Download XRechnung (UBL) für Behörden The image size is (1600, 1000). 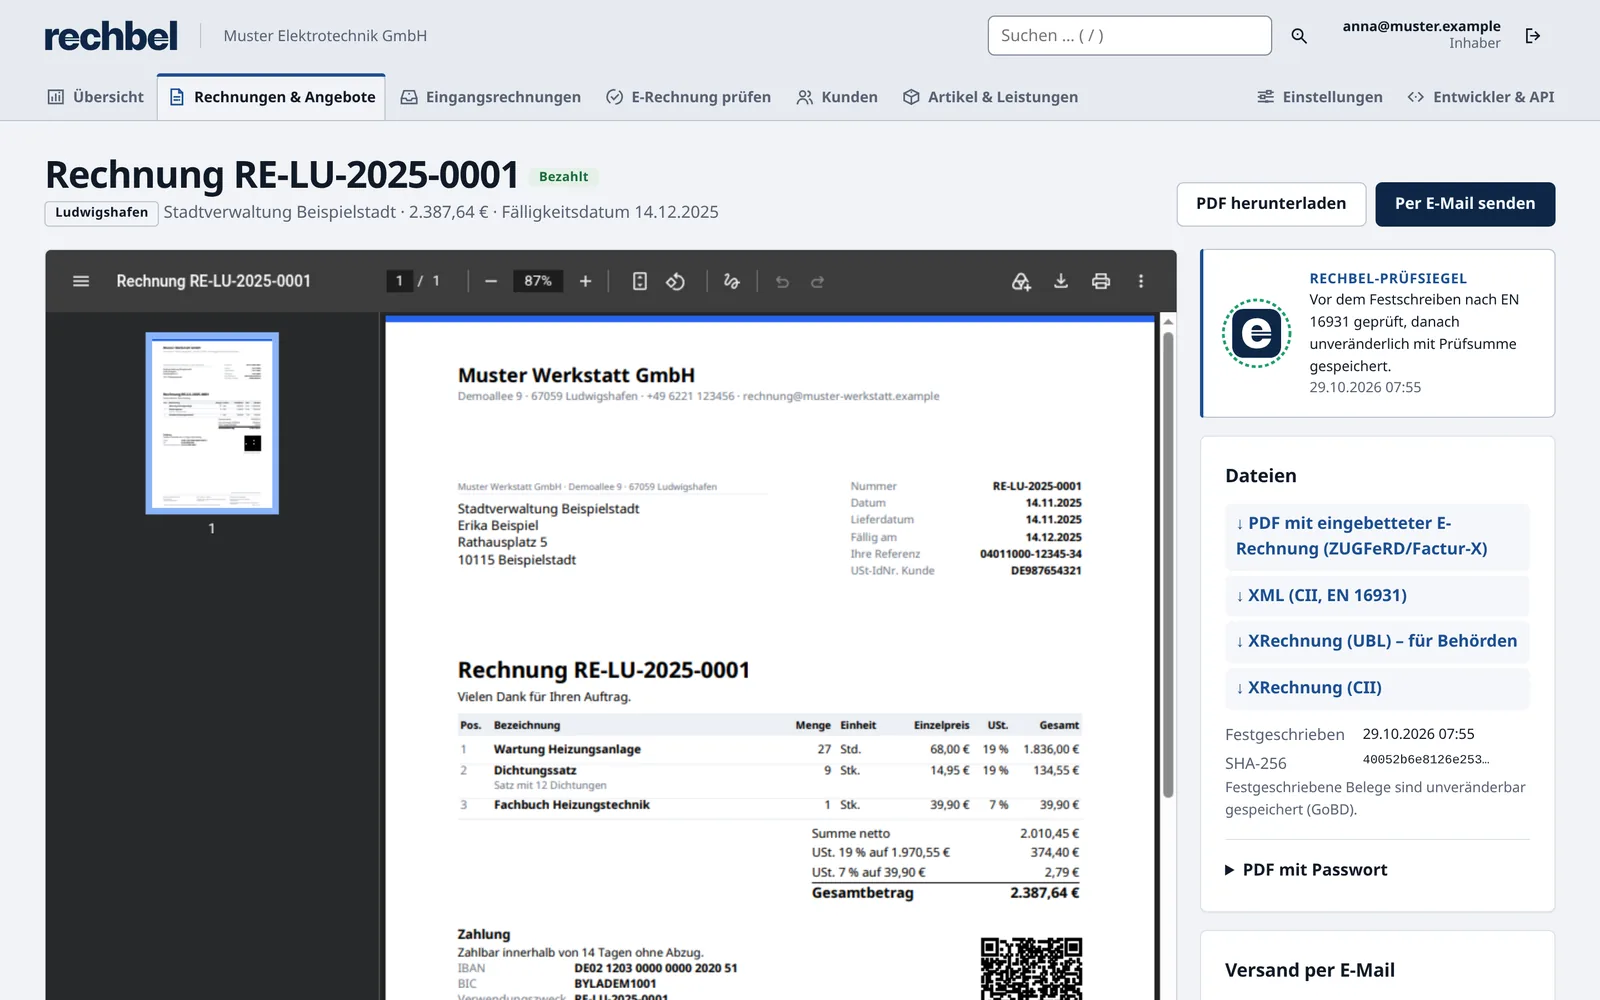pos(1377,641)
